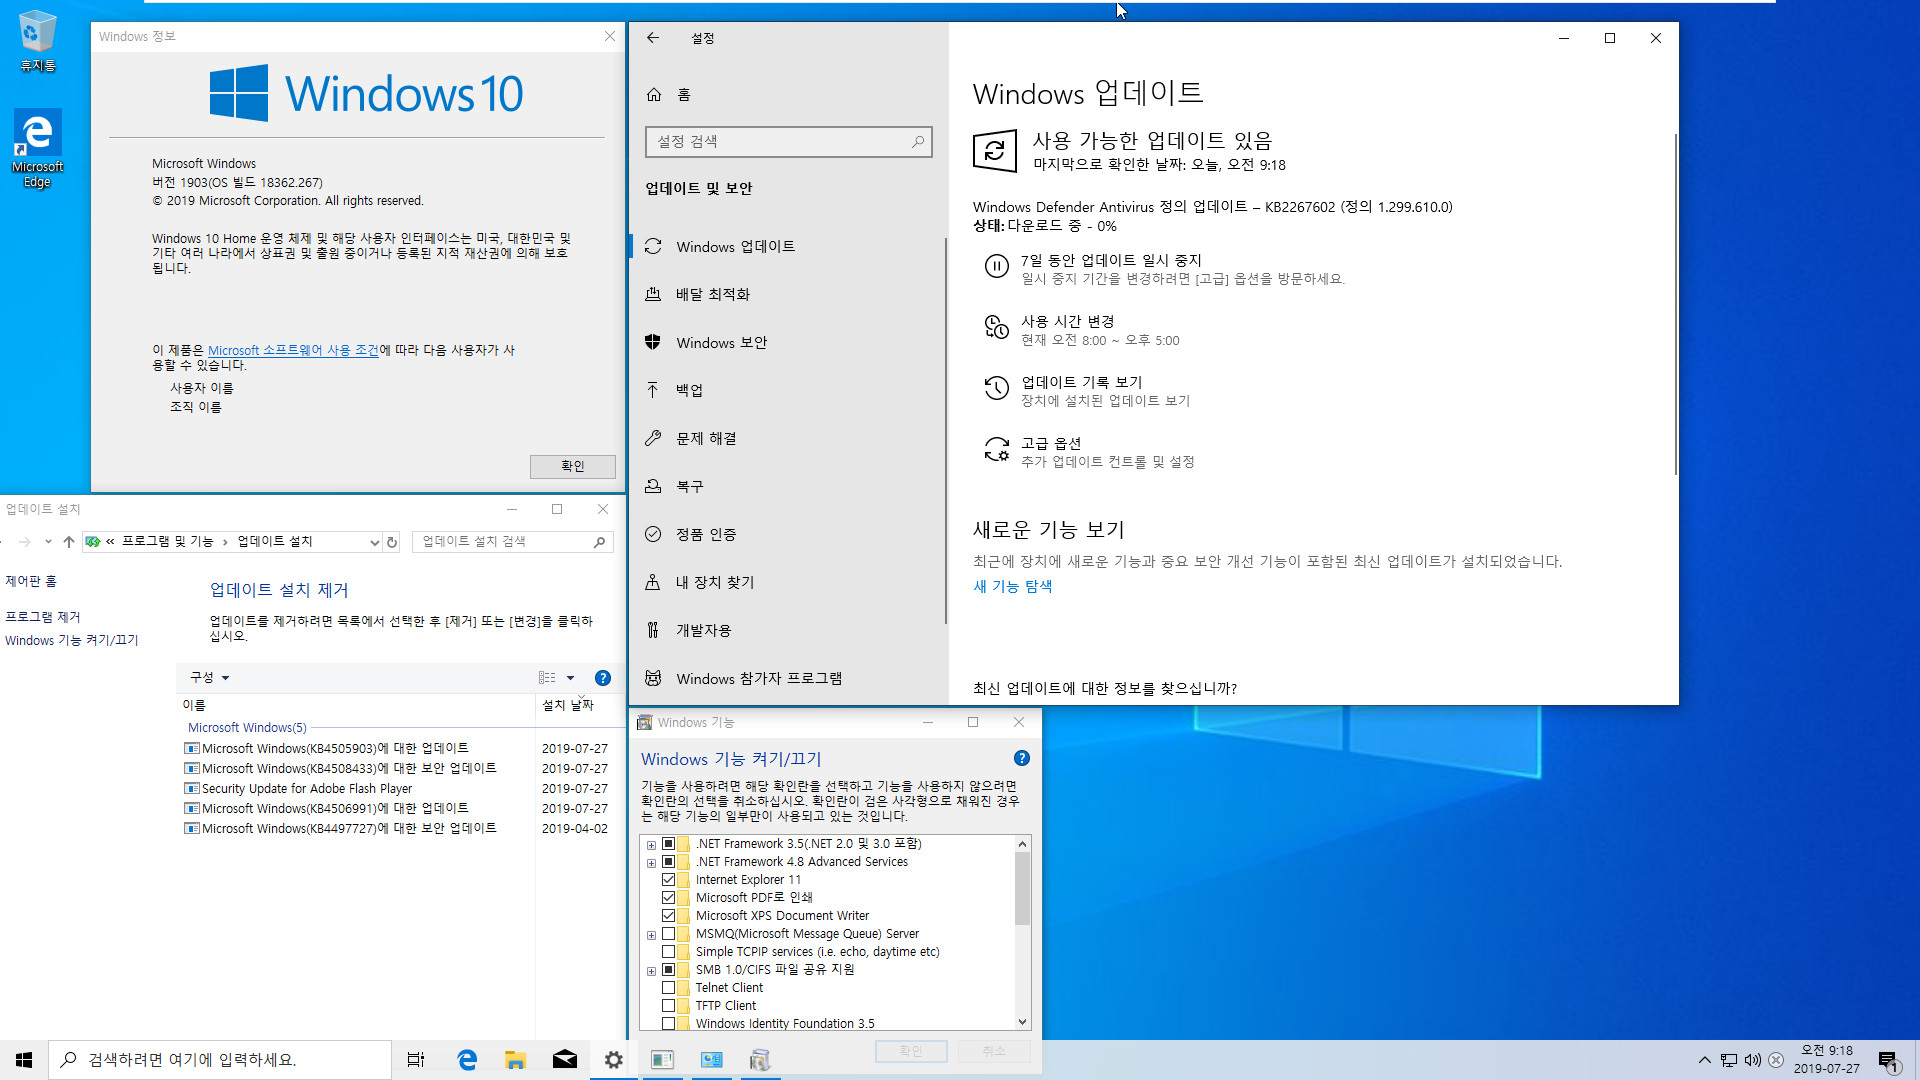Open recent locations dropdown in Installed Updates

[47, 542]
